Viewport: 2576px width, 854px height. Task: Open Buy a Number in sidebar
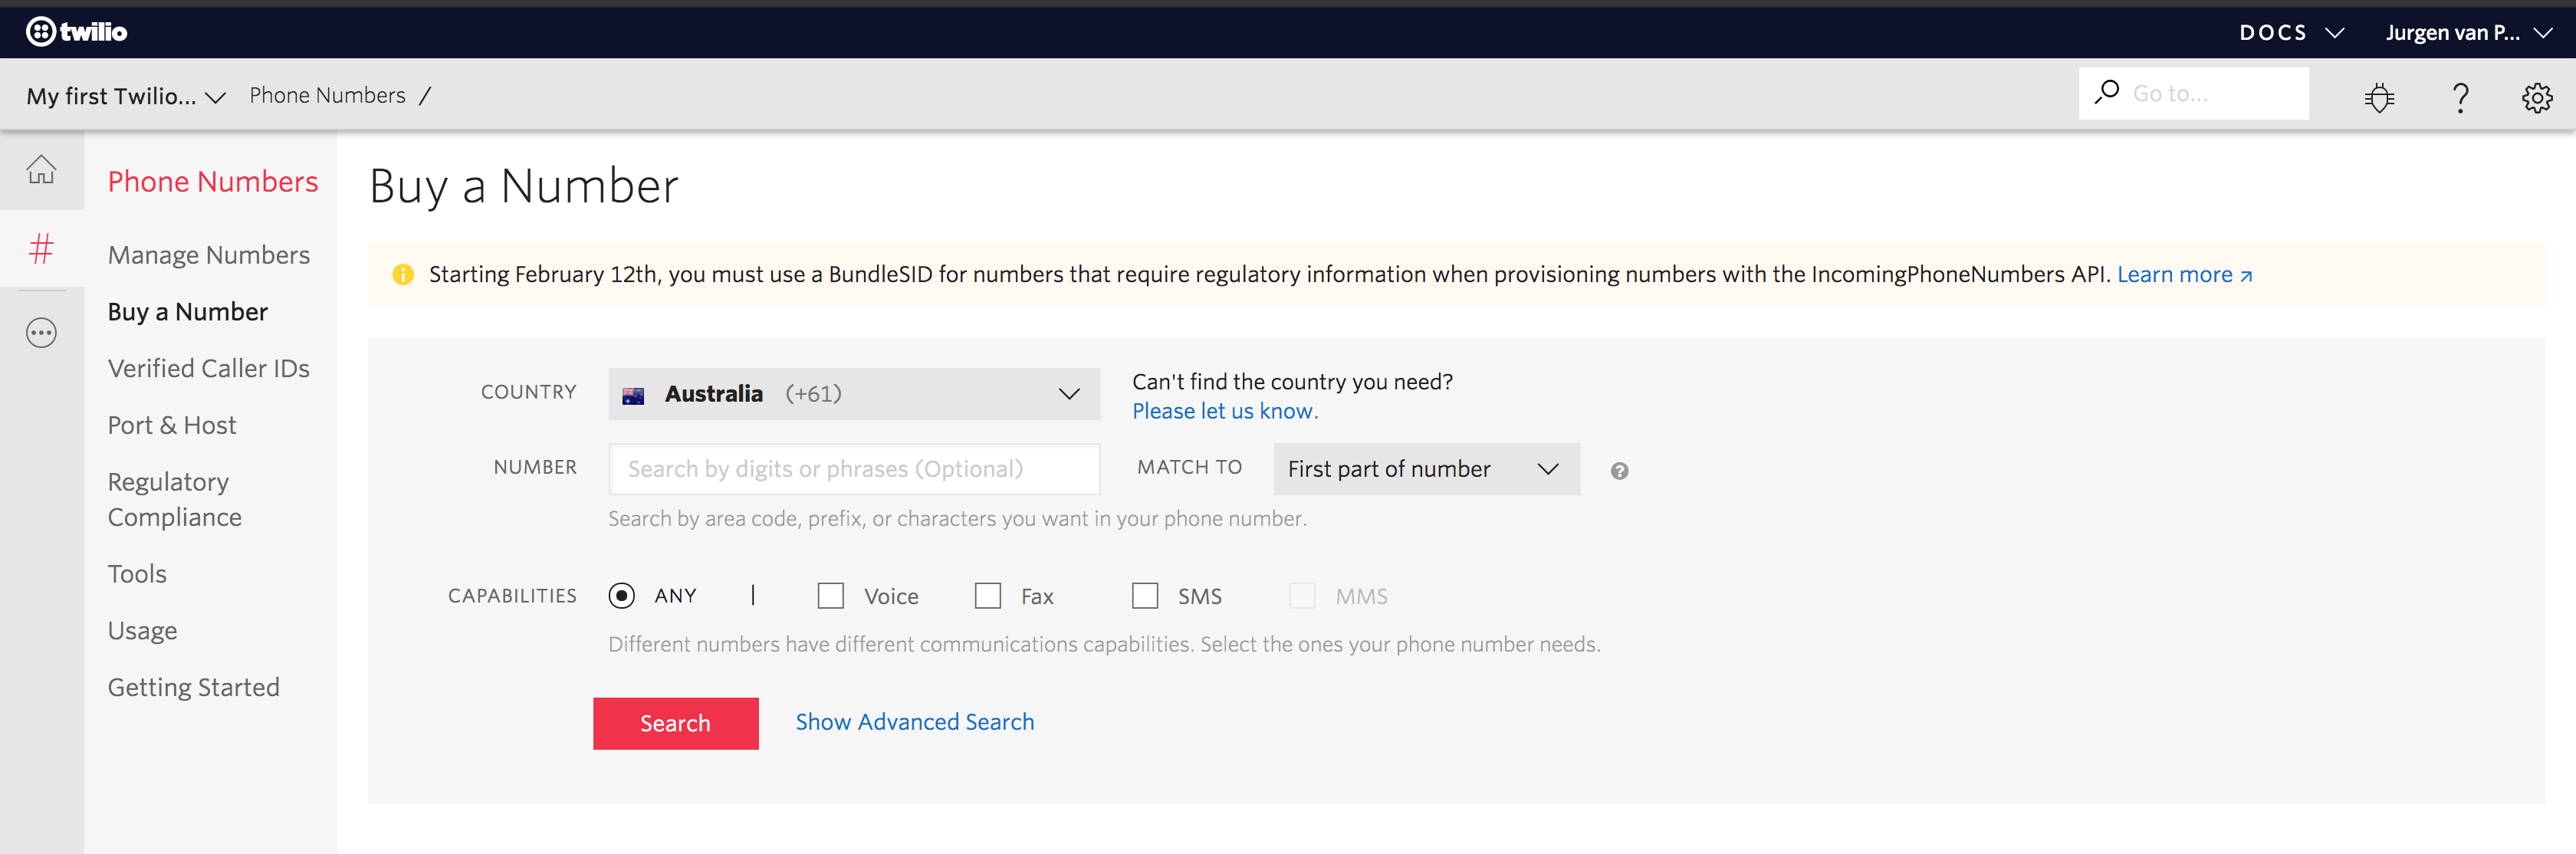click(188, 312)
